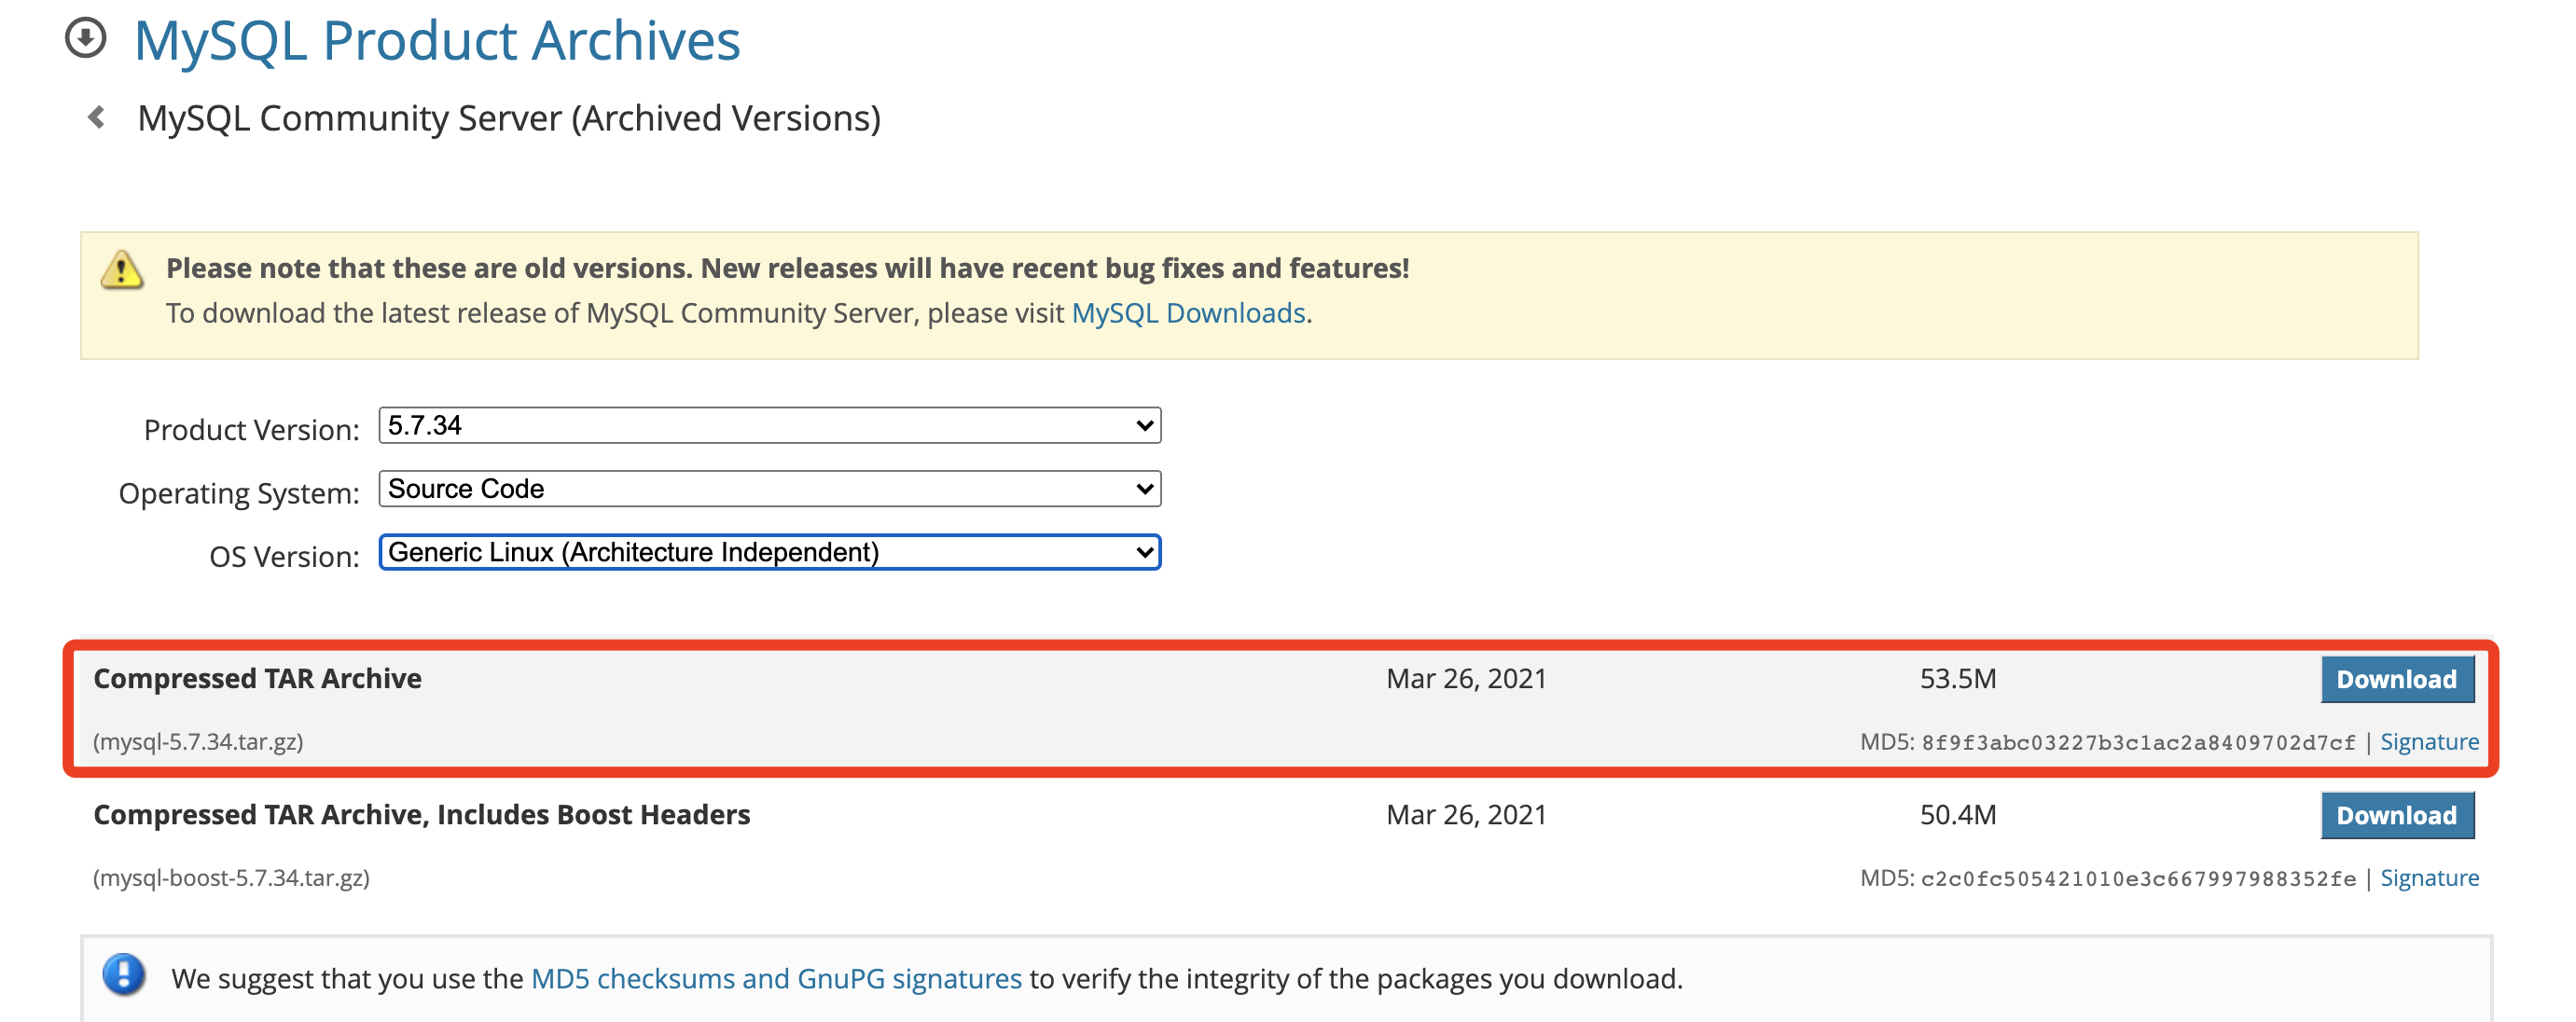Screen dimensions: 2576x1022
Task: Click the back chevron arrow icon
Action: click(x=97, y=118)
